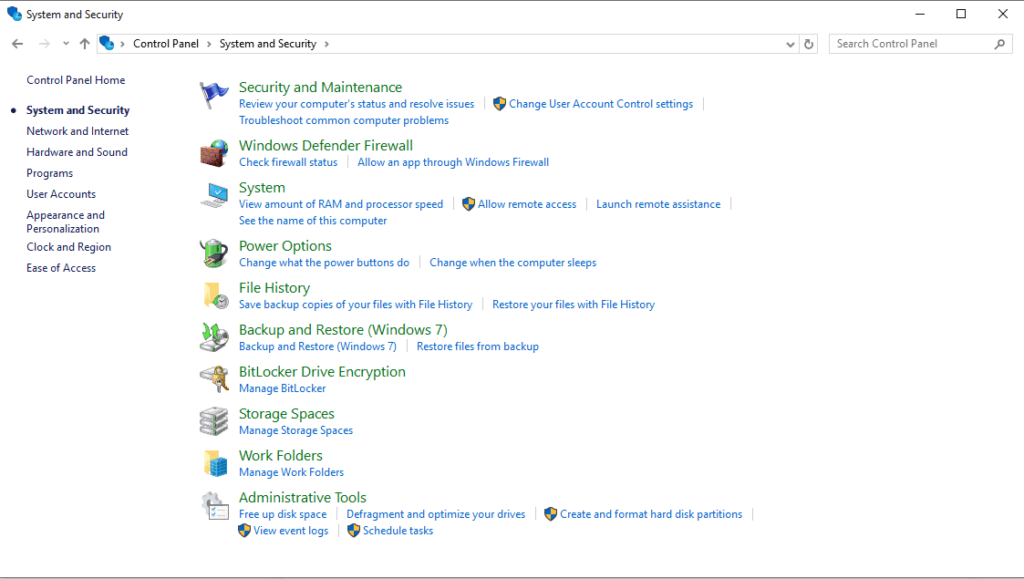Change User Account Control settings
The image size is (1024, 579).
pyautogui.click(x=601, y=104)
